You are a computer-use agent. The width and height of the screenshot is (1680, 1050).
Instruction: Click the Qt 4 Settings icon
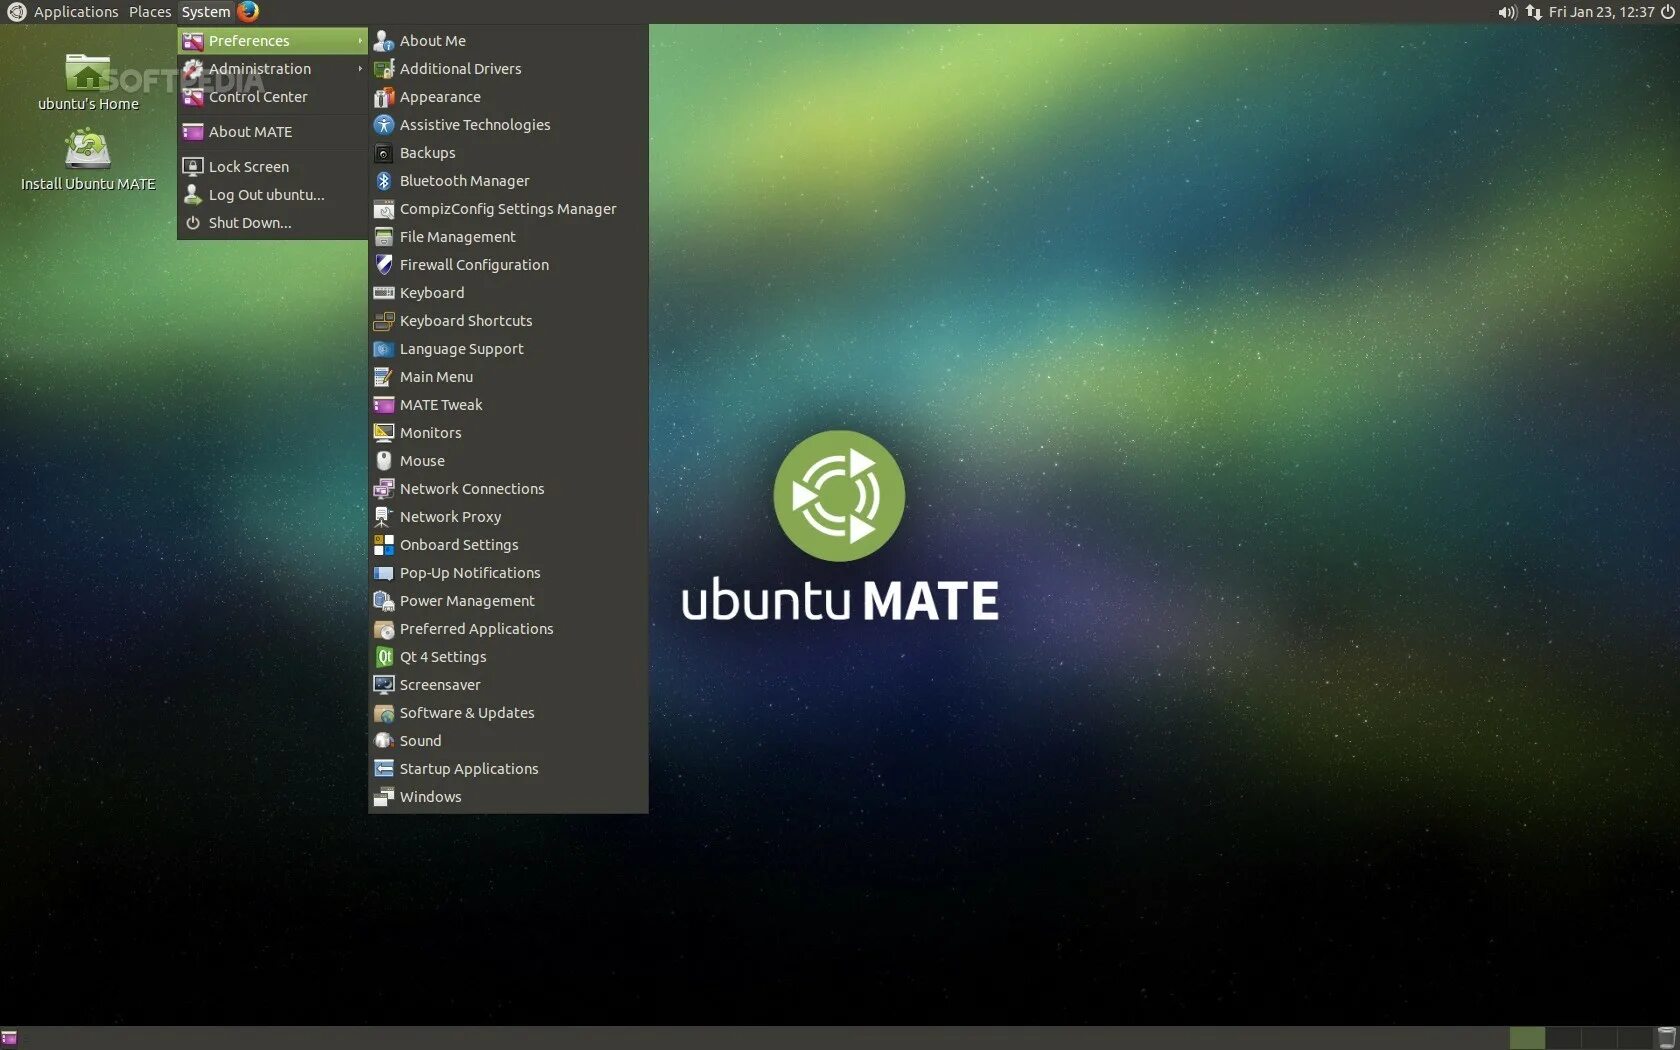point(384,657)
